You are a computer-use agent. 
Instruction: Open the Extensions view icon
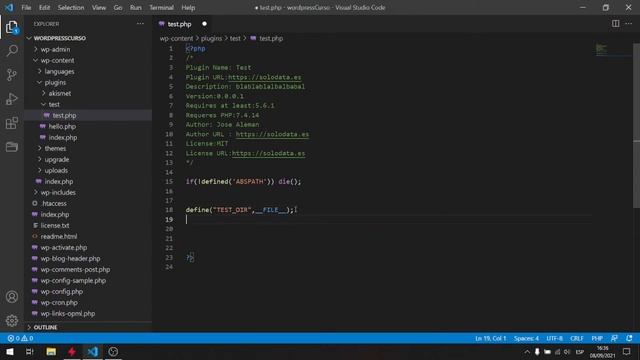(x=12, y=123)
